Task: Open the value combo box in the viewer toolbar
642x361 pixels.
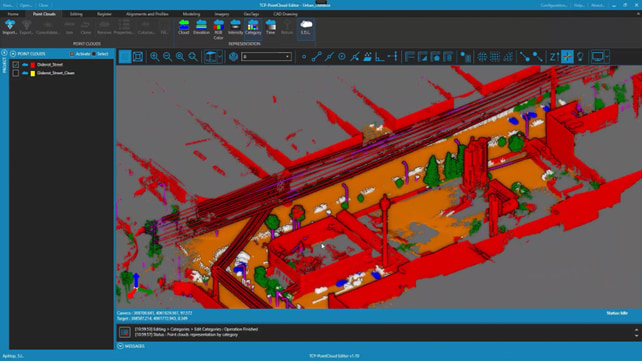Action: [267, 56]
